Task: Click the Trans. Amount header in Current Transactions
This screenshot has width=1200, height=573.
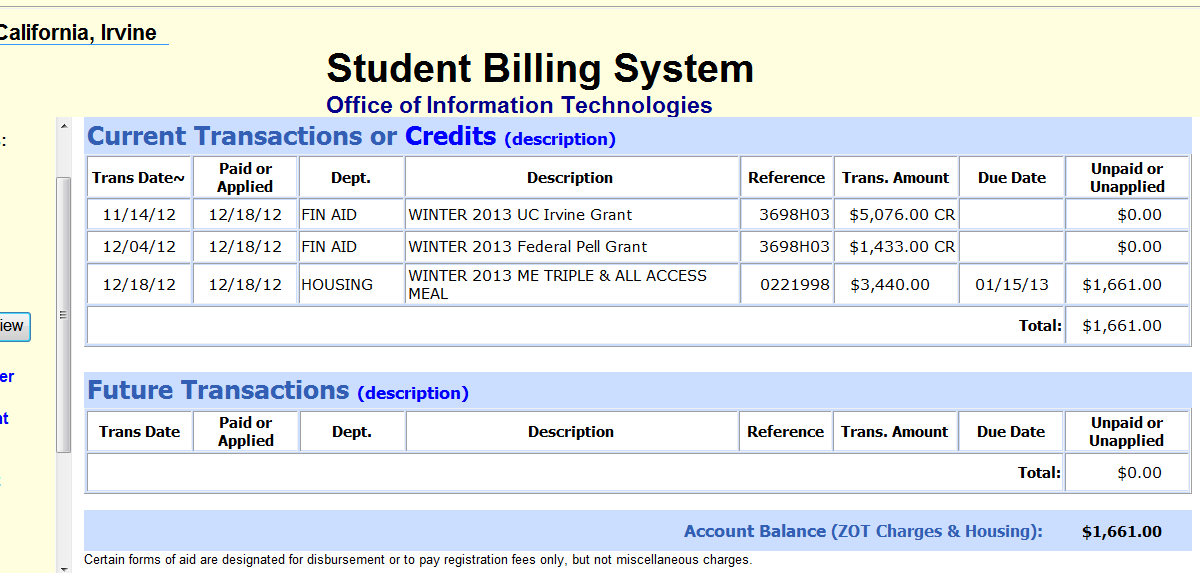Action: pyautogui.click(x=895, y=178)
